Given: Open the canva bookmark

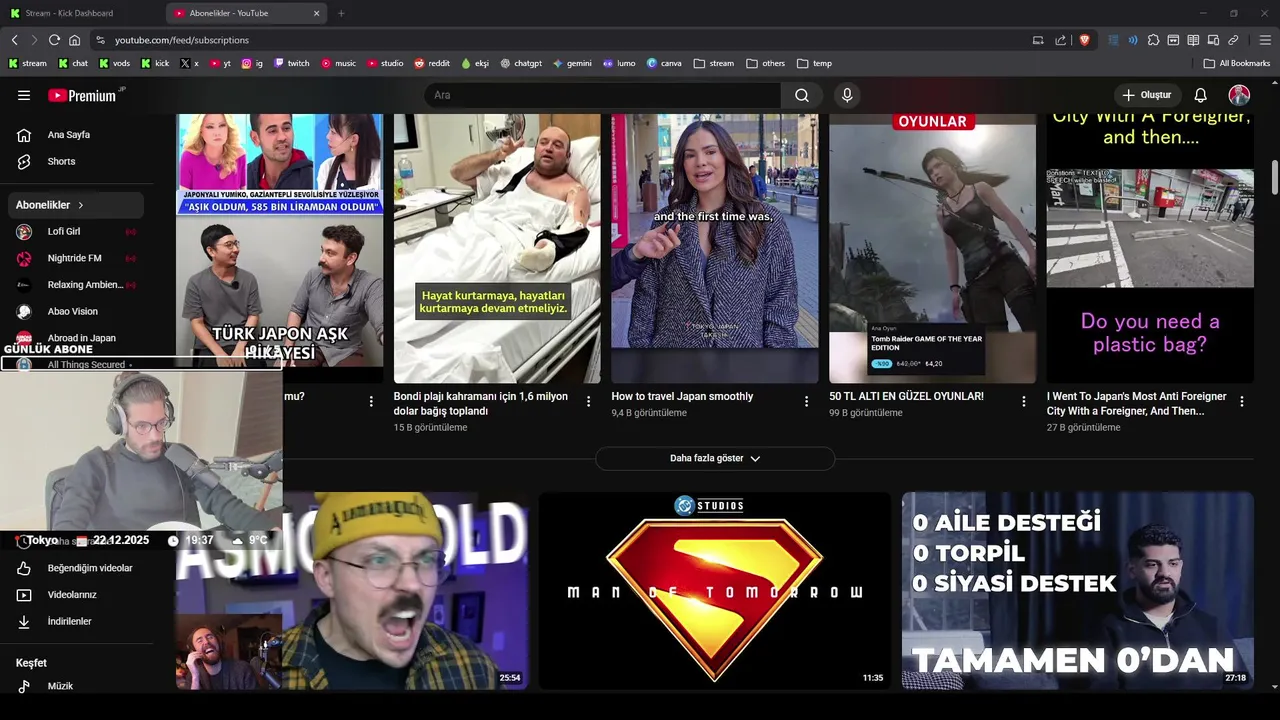Looking at the screenshot, I should [x=664, y=63].
